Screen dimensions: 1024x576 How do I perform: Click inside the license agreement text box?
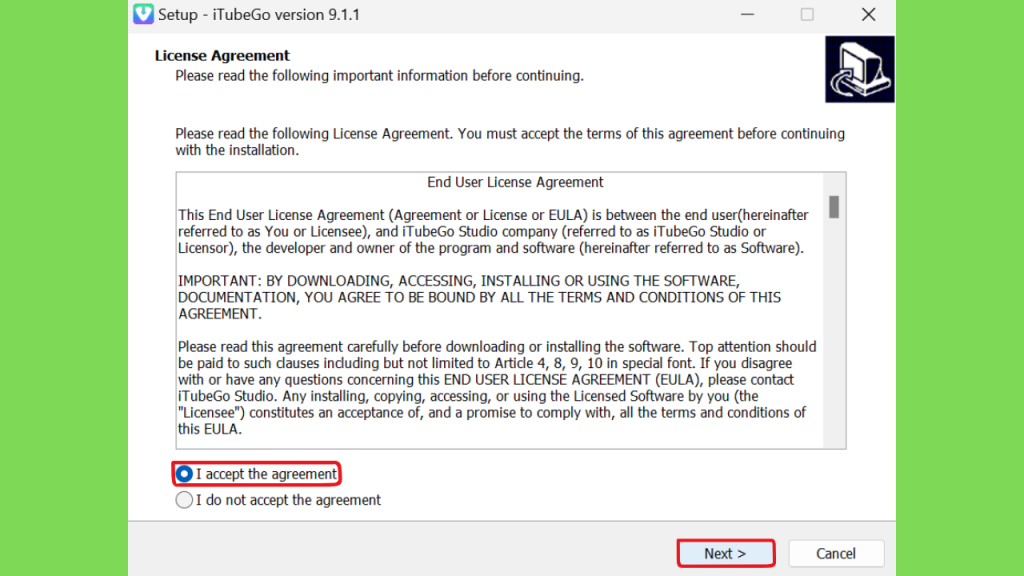pyautogui.click(x=500, y=310)
